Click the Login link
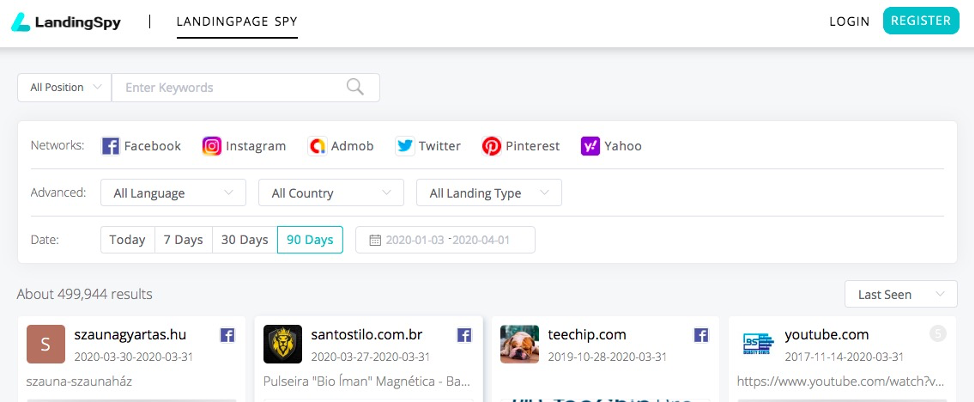 click(x=849, y=21)
